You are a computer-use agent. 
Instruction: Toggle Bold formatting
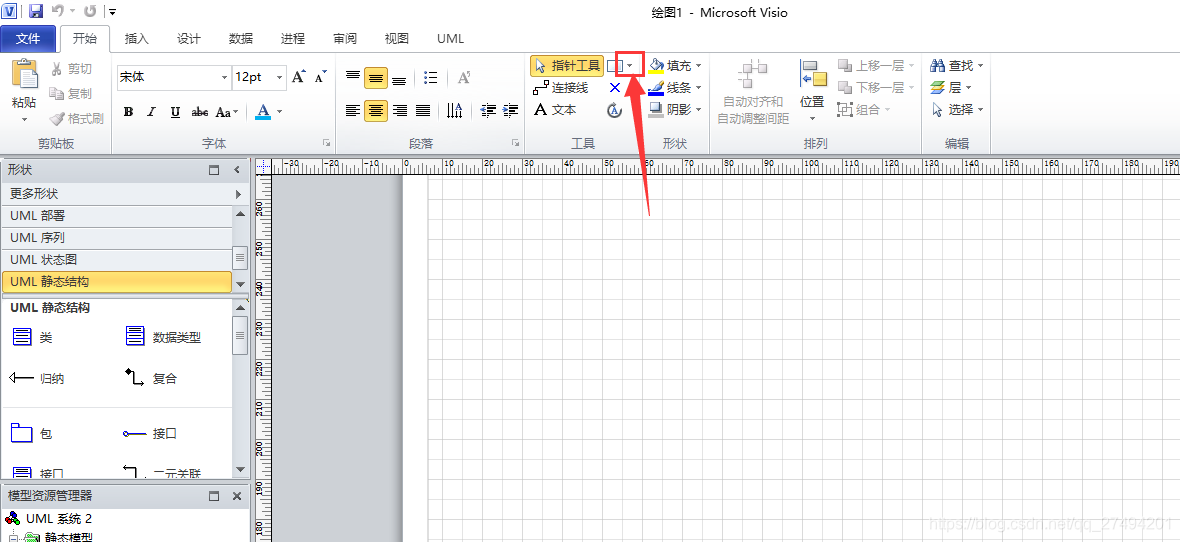[129, 112]
